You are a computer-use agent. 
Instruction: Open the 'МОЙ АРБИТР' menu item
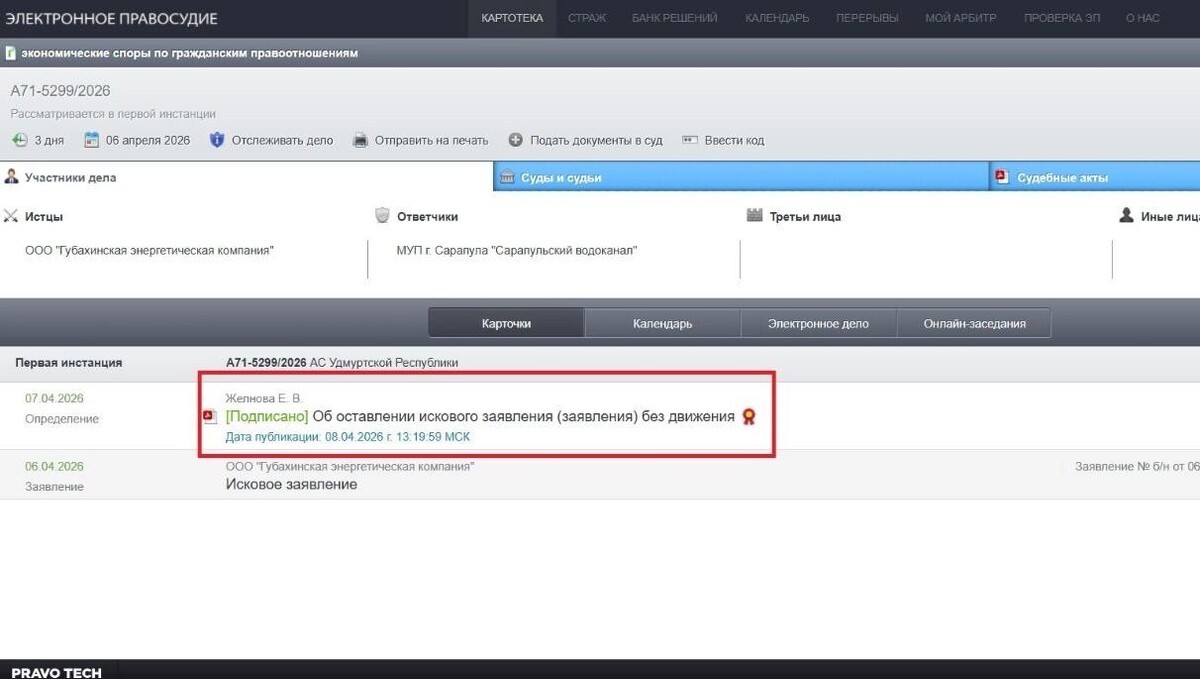tap(960, 17)
